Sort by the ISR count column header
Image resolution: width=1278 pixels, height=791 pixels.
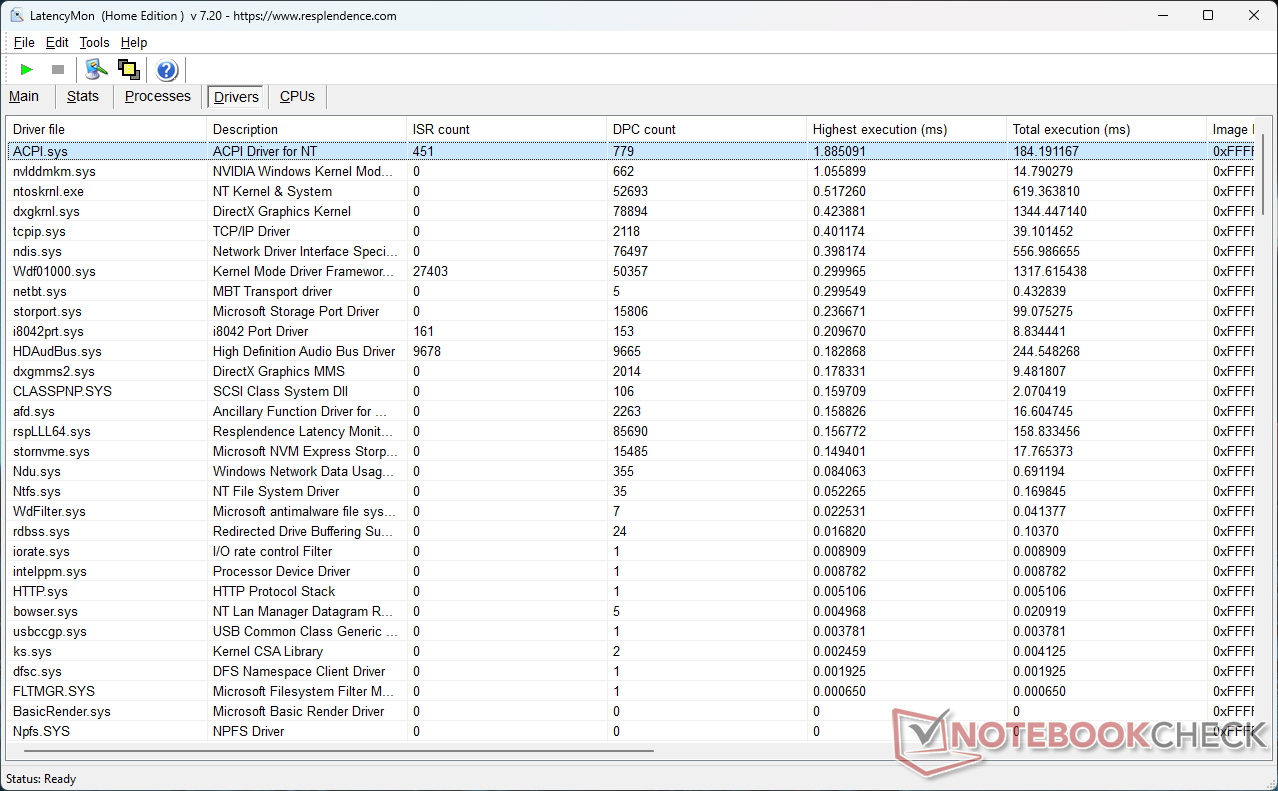[507, 129]
